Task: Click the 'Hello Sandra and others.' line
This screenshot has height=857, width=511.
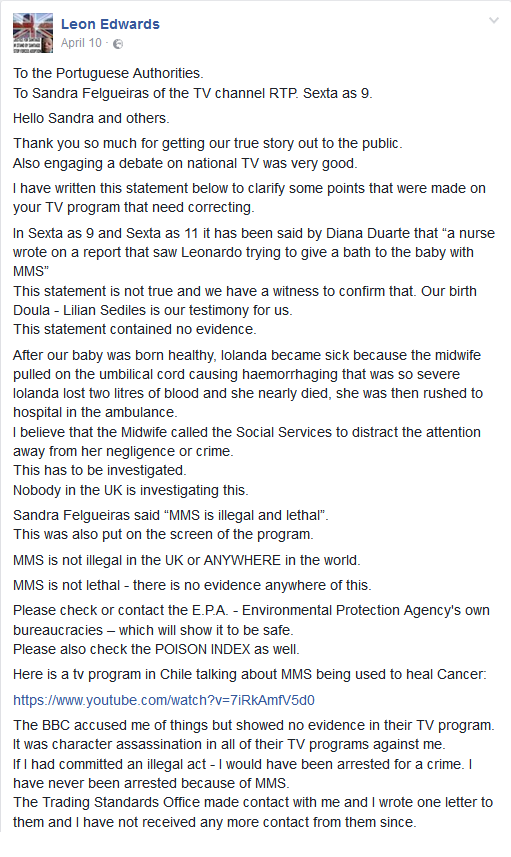Action: (91, 118)
